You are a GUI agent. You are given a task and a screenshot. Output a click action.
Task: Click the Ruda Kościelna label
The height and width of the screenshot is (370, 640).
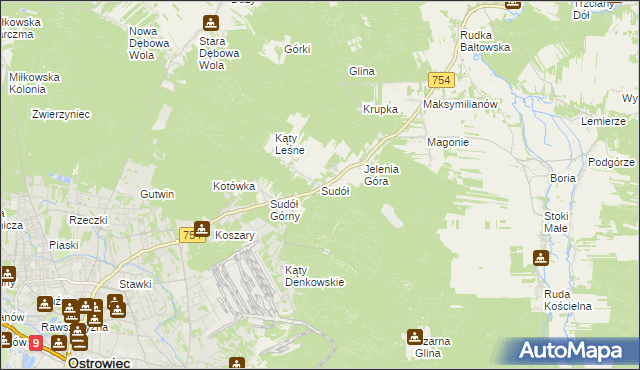(x=568, y=300)
